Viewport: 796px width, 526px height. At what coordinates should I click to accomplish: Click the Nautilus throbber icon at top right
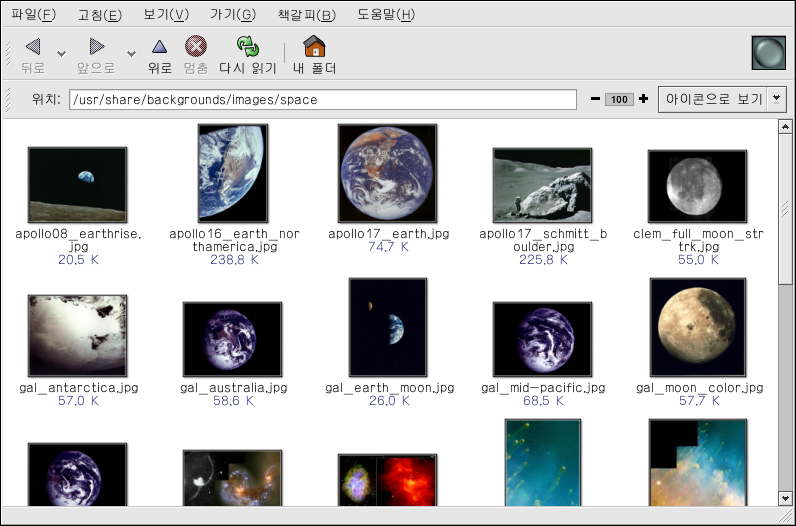tap(767, 53)
